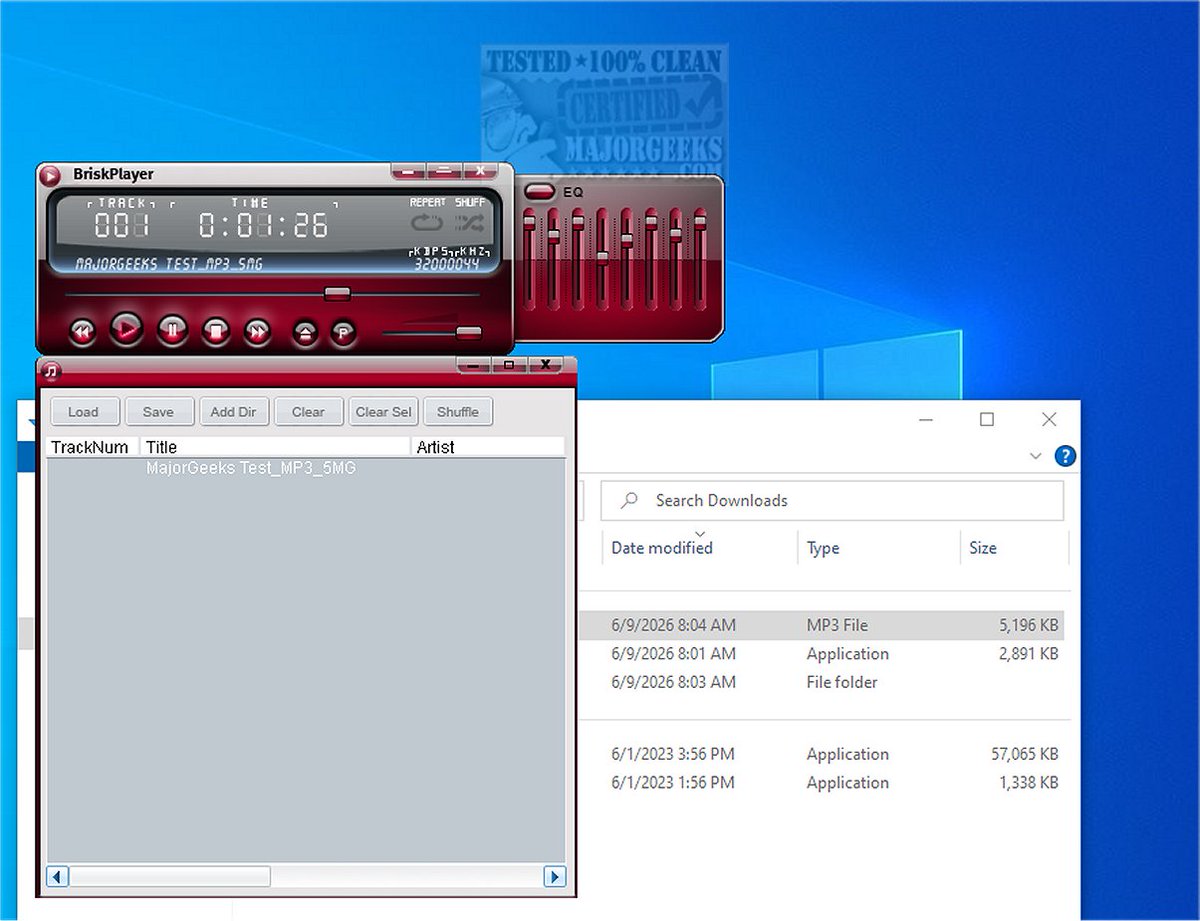Pause the track in BriskPlayer

(172, 329)
